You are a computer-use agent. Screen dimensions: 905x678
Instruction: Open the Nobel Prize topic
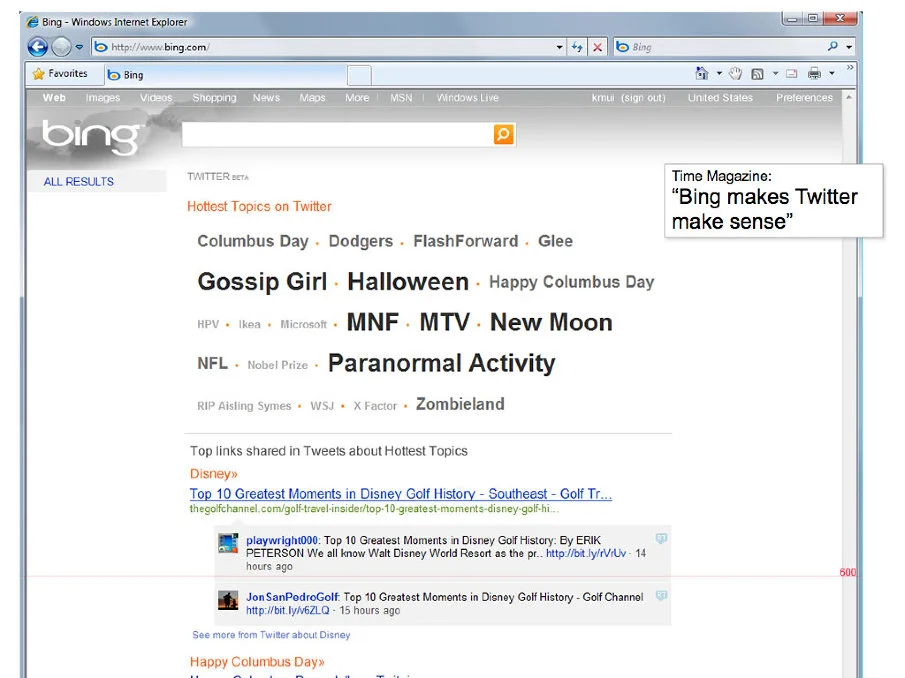[278, 365]
